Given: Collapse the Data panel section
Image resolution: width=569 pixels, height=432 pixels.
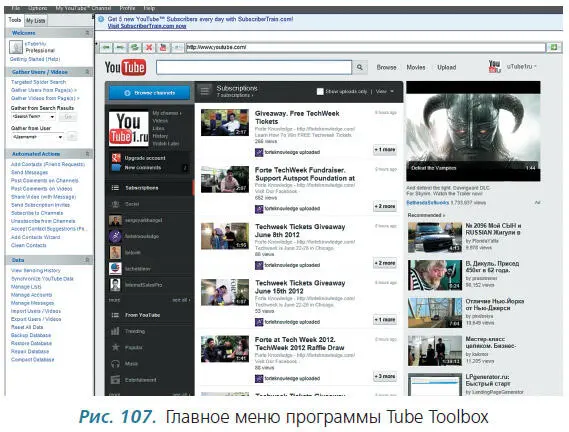Looking at the screenshot, I should pos(87,260).
